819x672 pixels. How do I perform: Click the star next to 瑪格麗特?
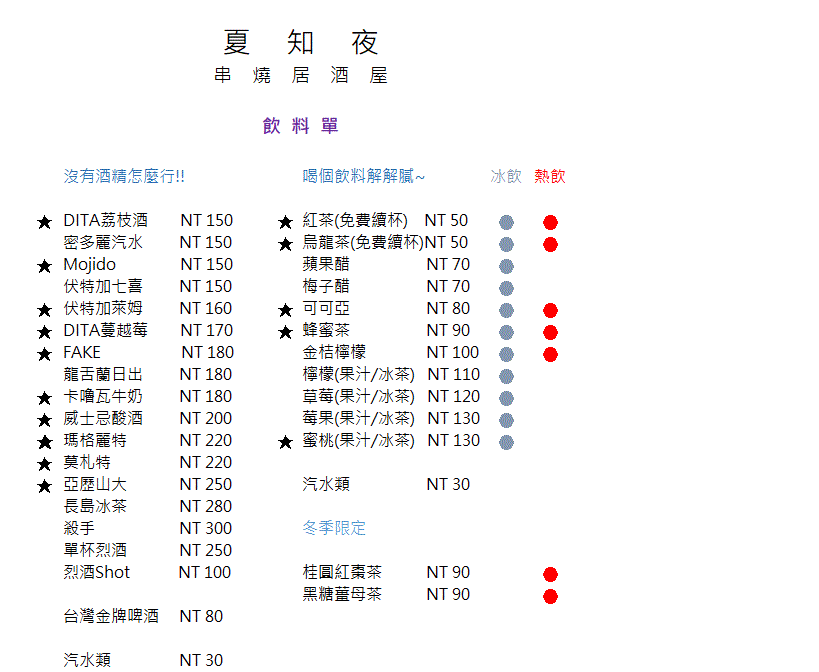(44, 442)
